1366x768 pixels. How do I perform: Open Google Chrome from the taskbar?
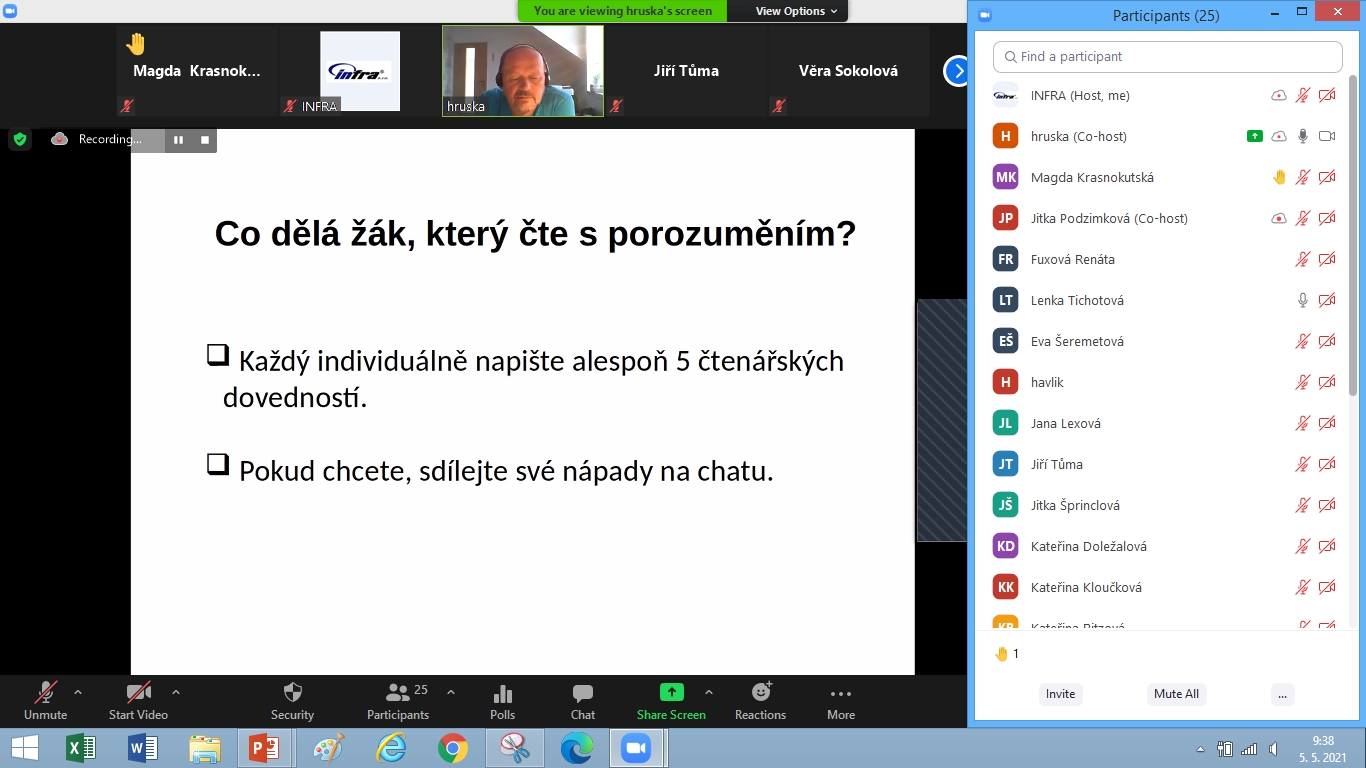(x=452, y=748)
